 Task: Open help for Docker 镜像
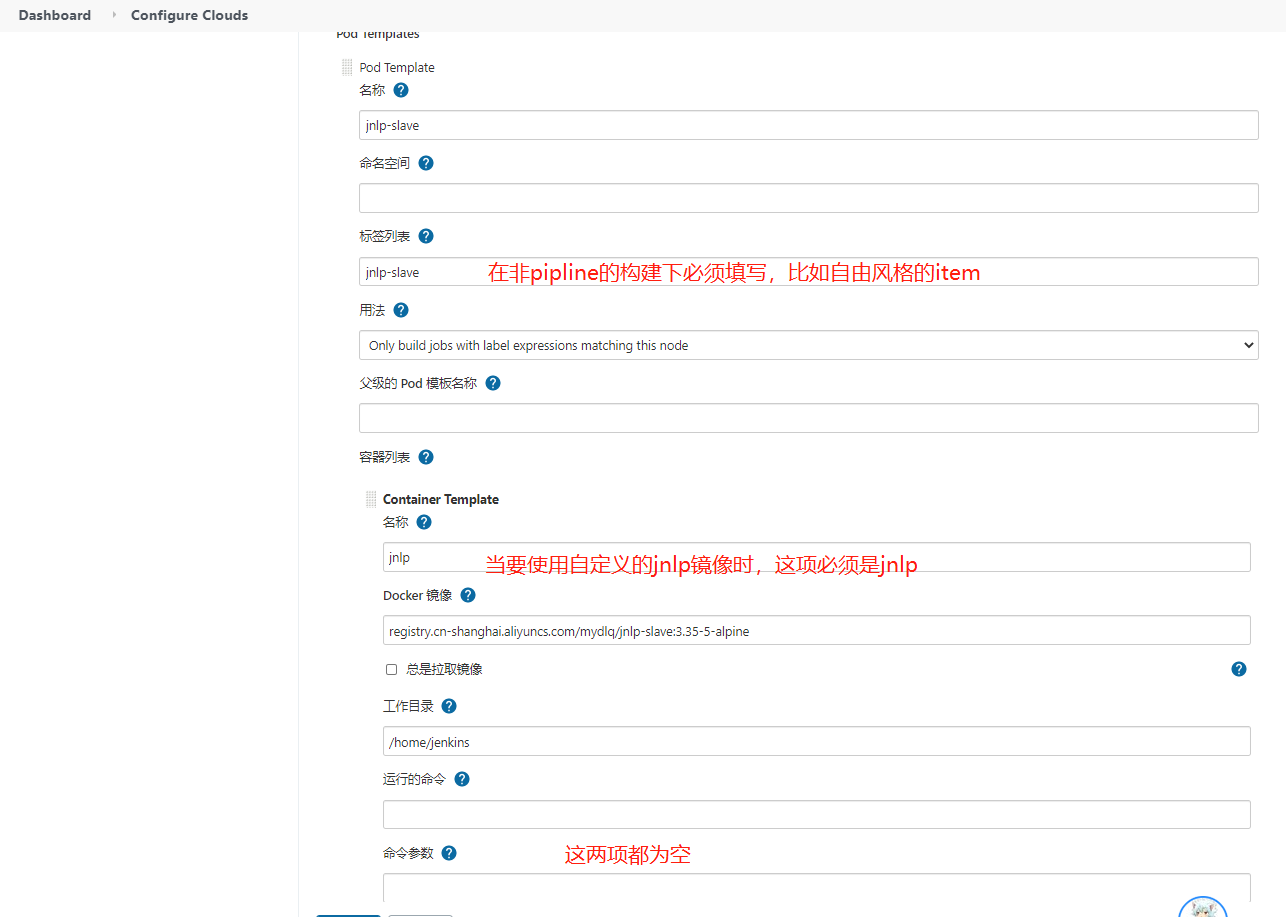click(467, 594)
